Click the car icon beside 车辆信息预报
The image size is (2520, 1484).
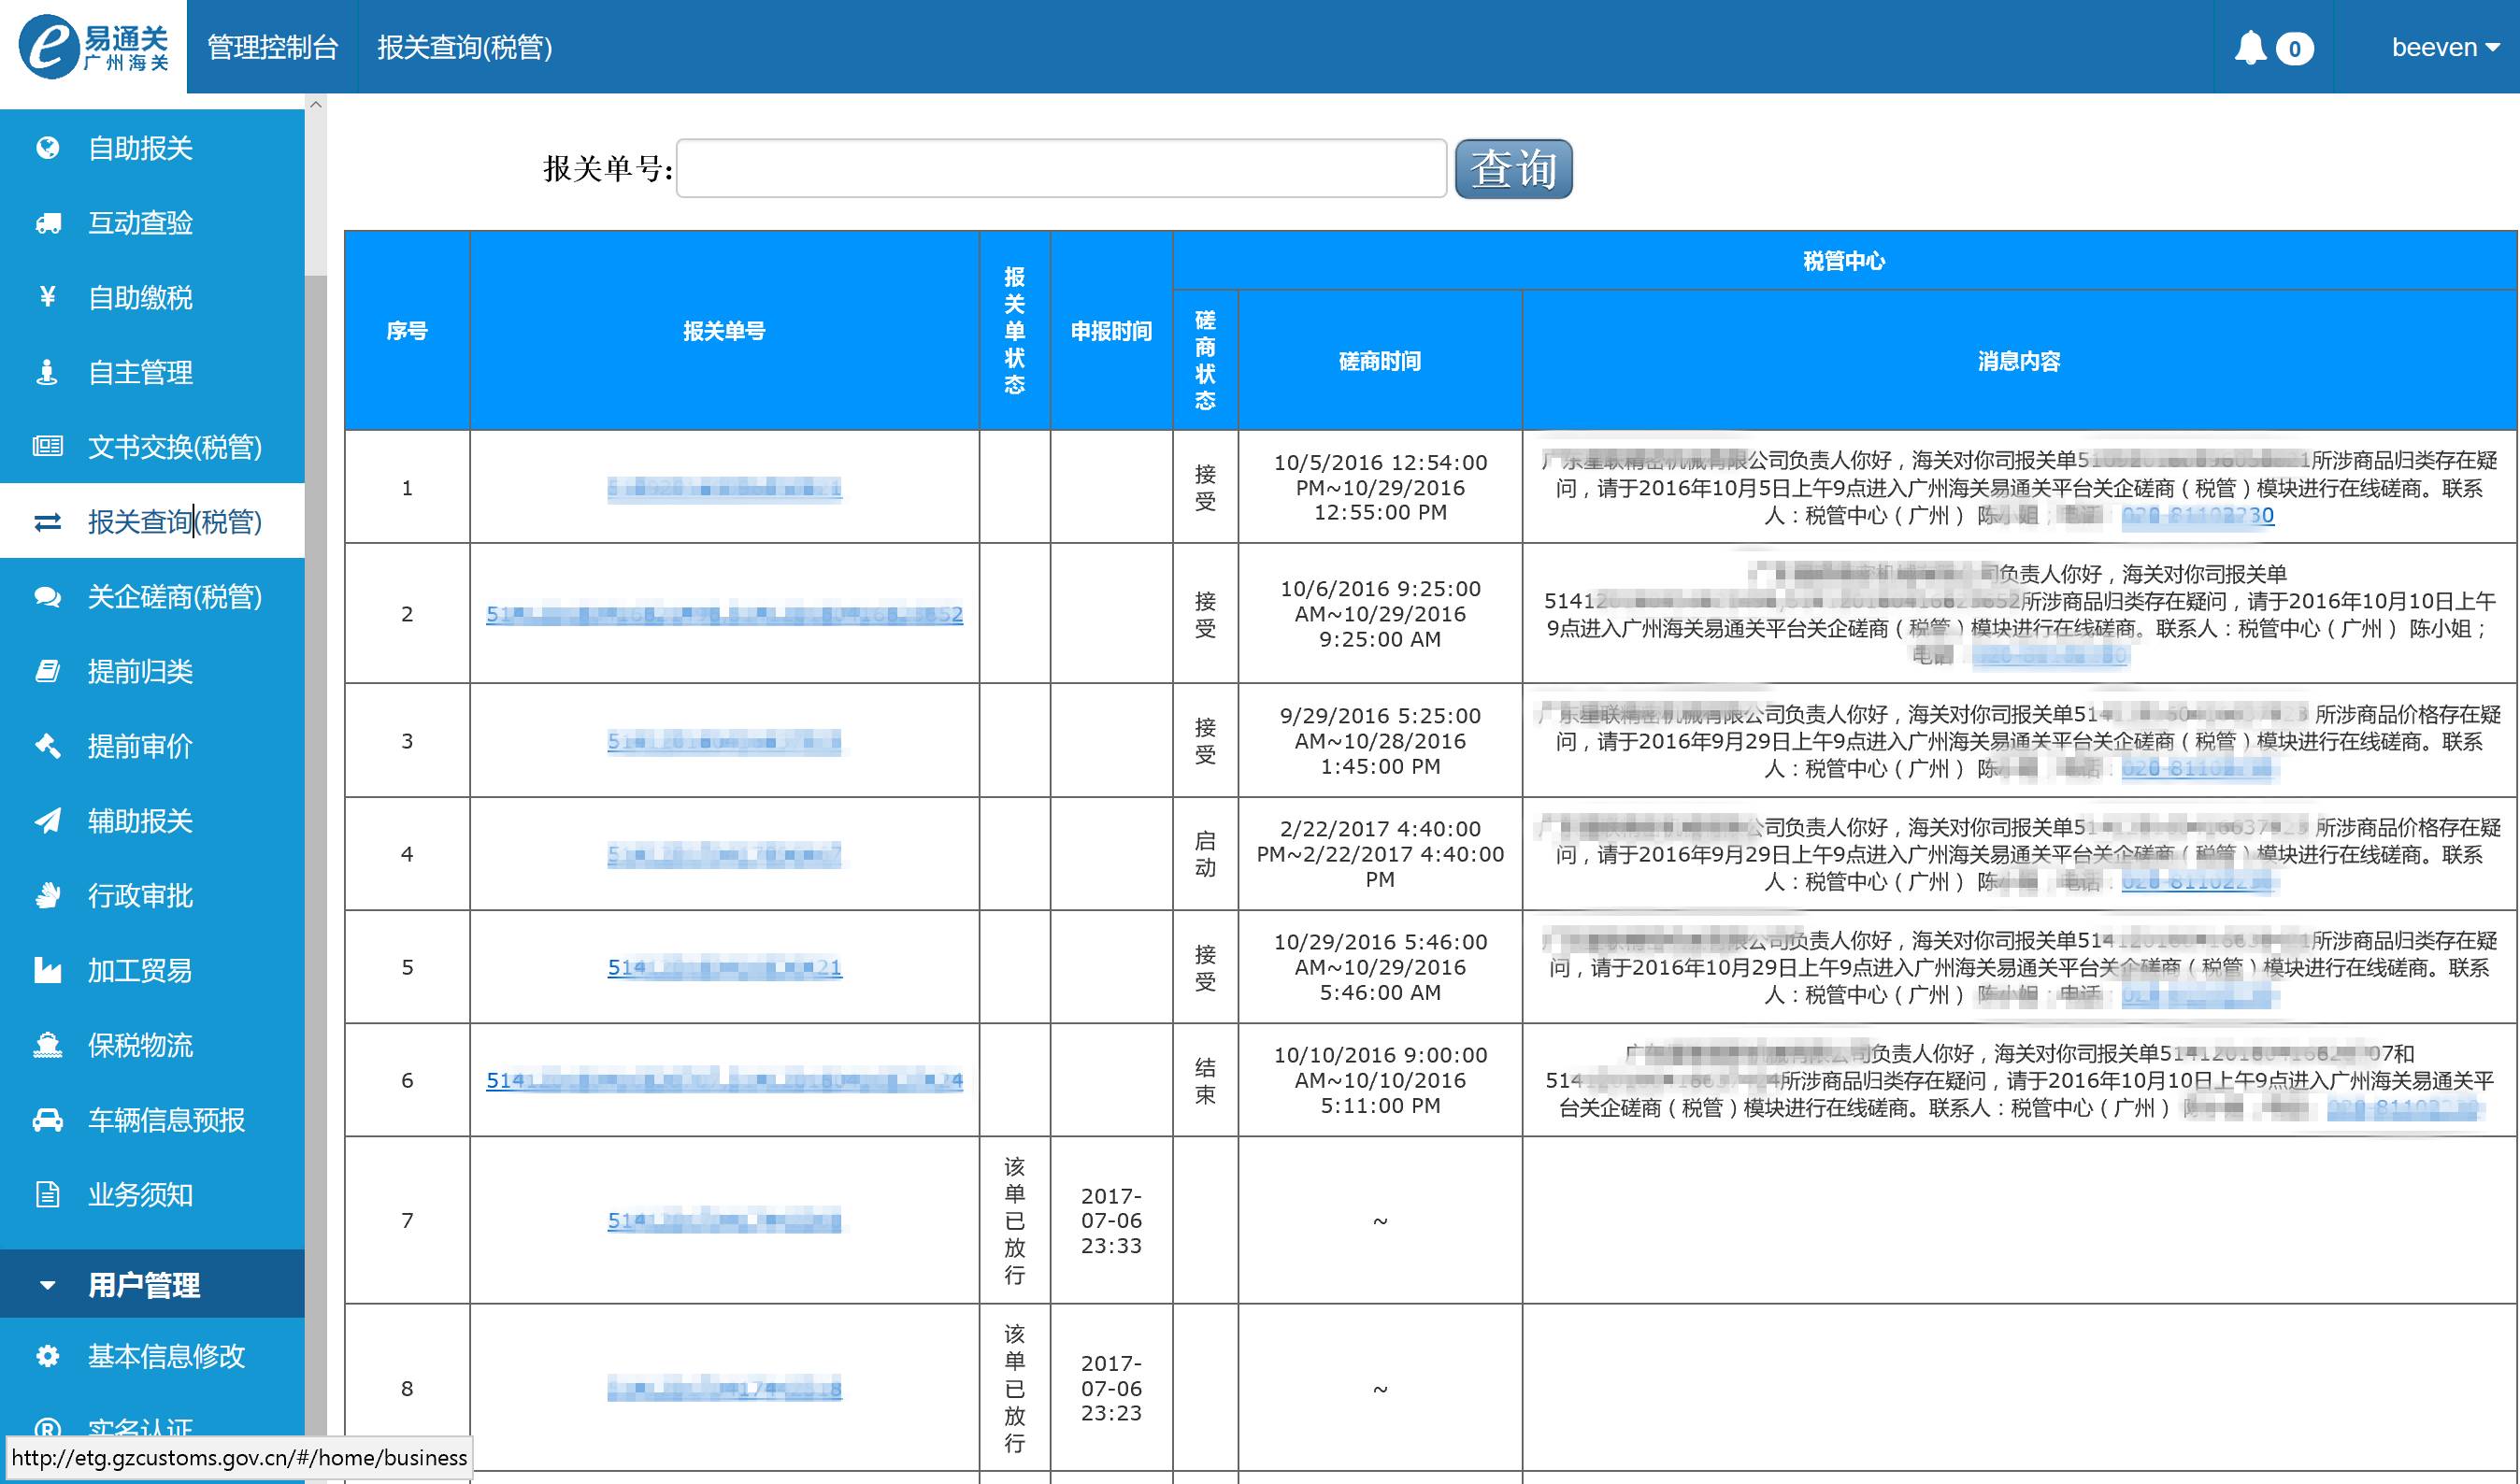[47, 1120]
